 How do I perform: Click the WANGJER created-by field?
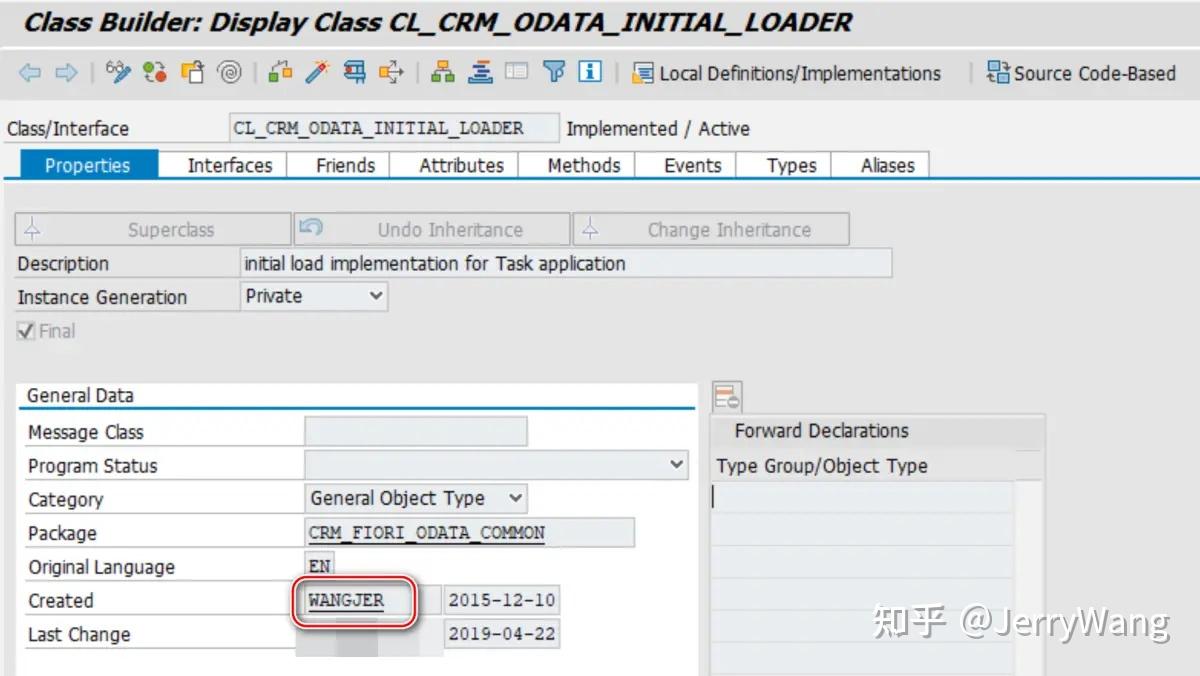point(352,600)
